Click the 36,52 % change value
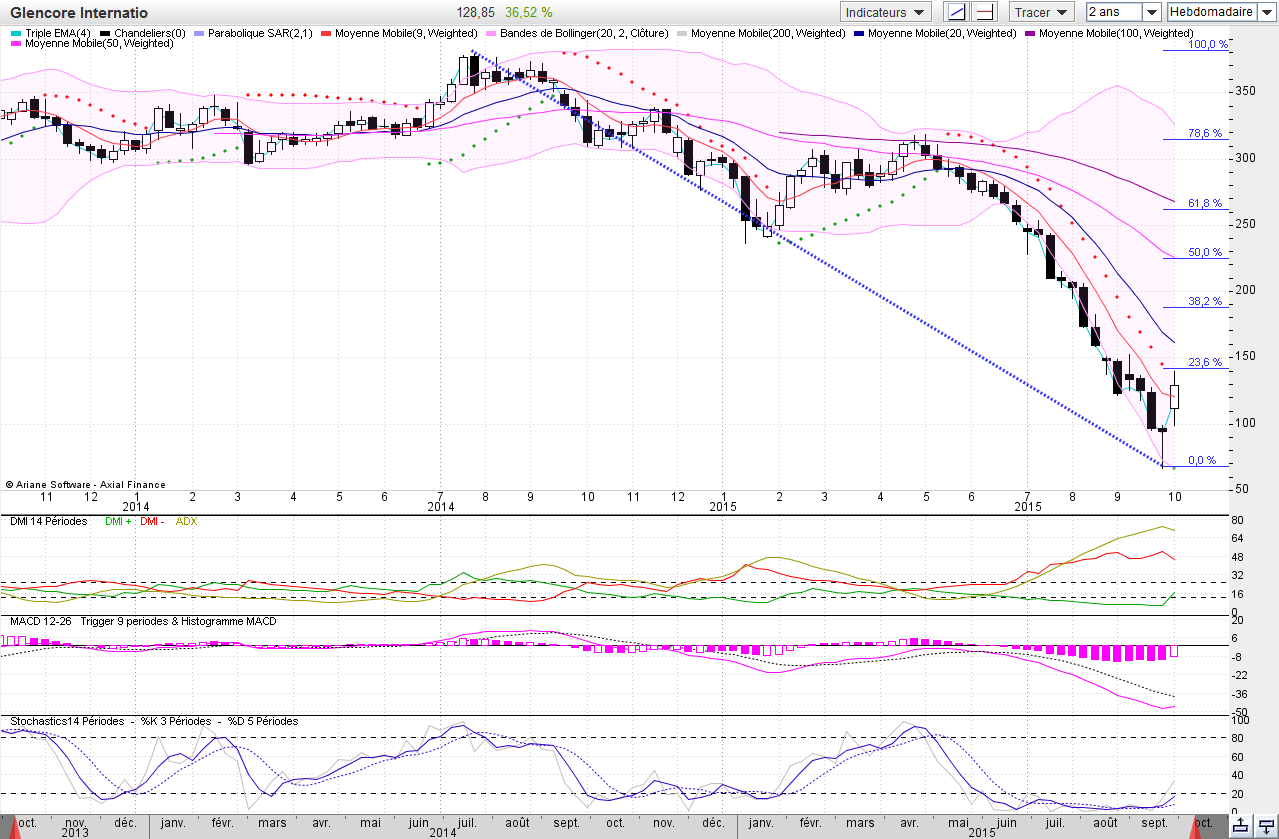This screenshot has width=1279, height=839. pos(529,12)
